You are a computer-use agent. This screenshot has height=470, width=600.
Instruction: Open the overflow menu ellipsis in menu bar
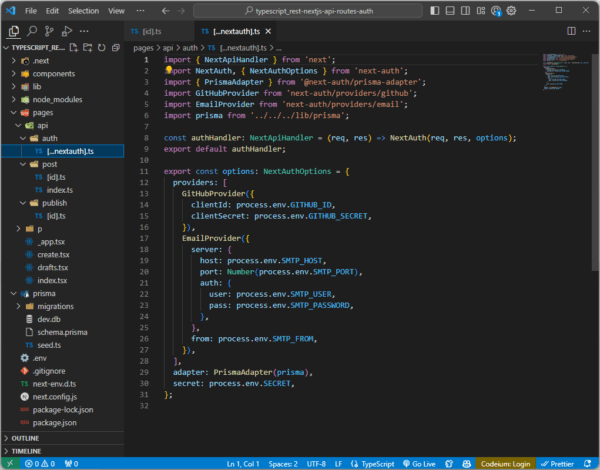tap(140, 11)
